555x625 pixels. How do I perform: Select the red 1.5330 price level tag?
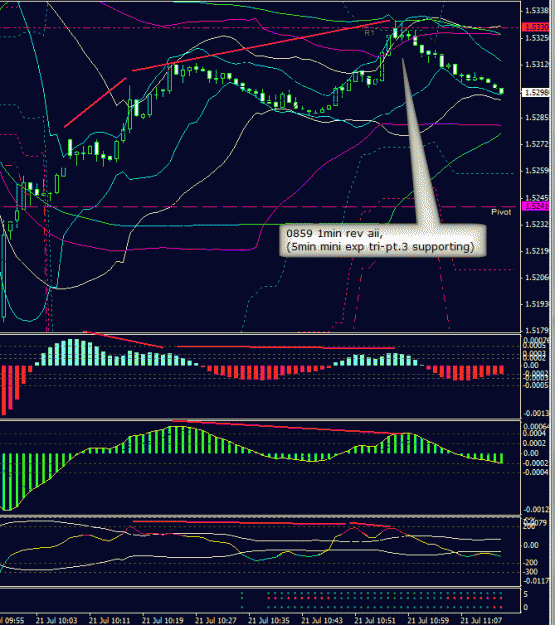pos(535,27)
